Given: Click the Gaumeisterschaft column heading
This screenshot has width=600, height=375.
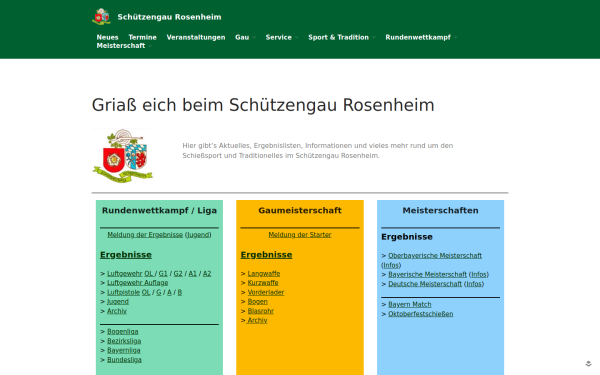Looking at the screenshot, I should click(300, 210).
